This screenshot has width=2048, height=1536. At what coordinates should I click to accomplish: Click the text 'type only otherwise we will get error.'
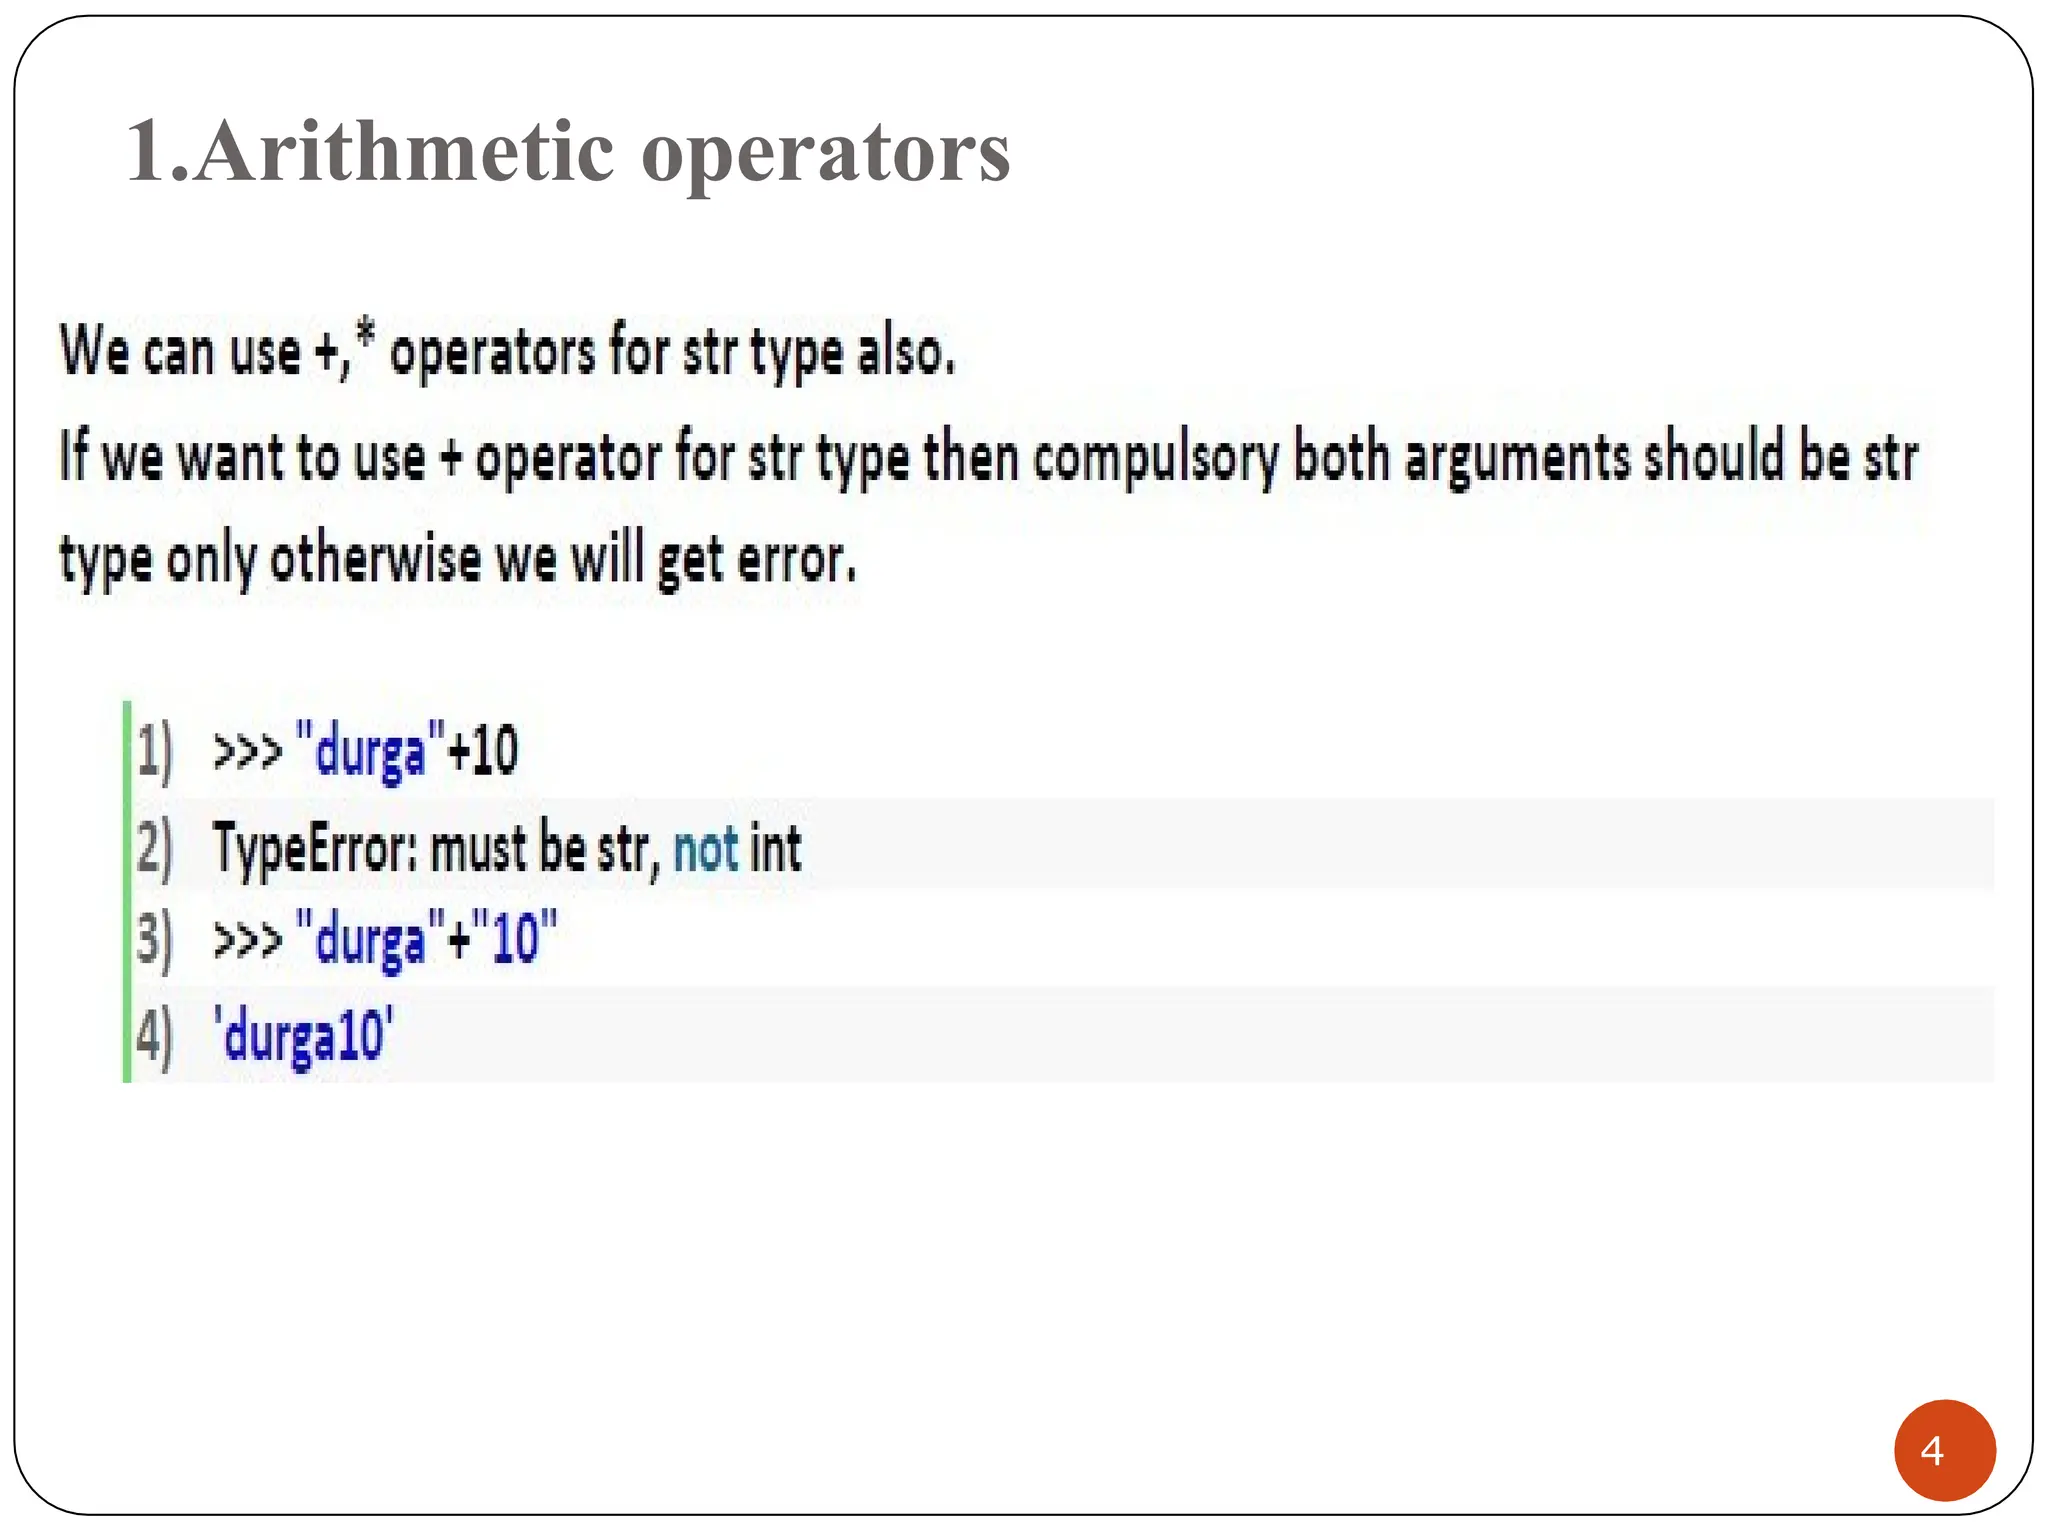(x=458, y=559)
